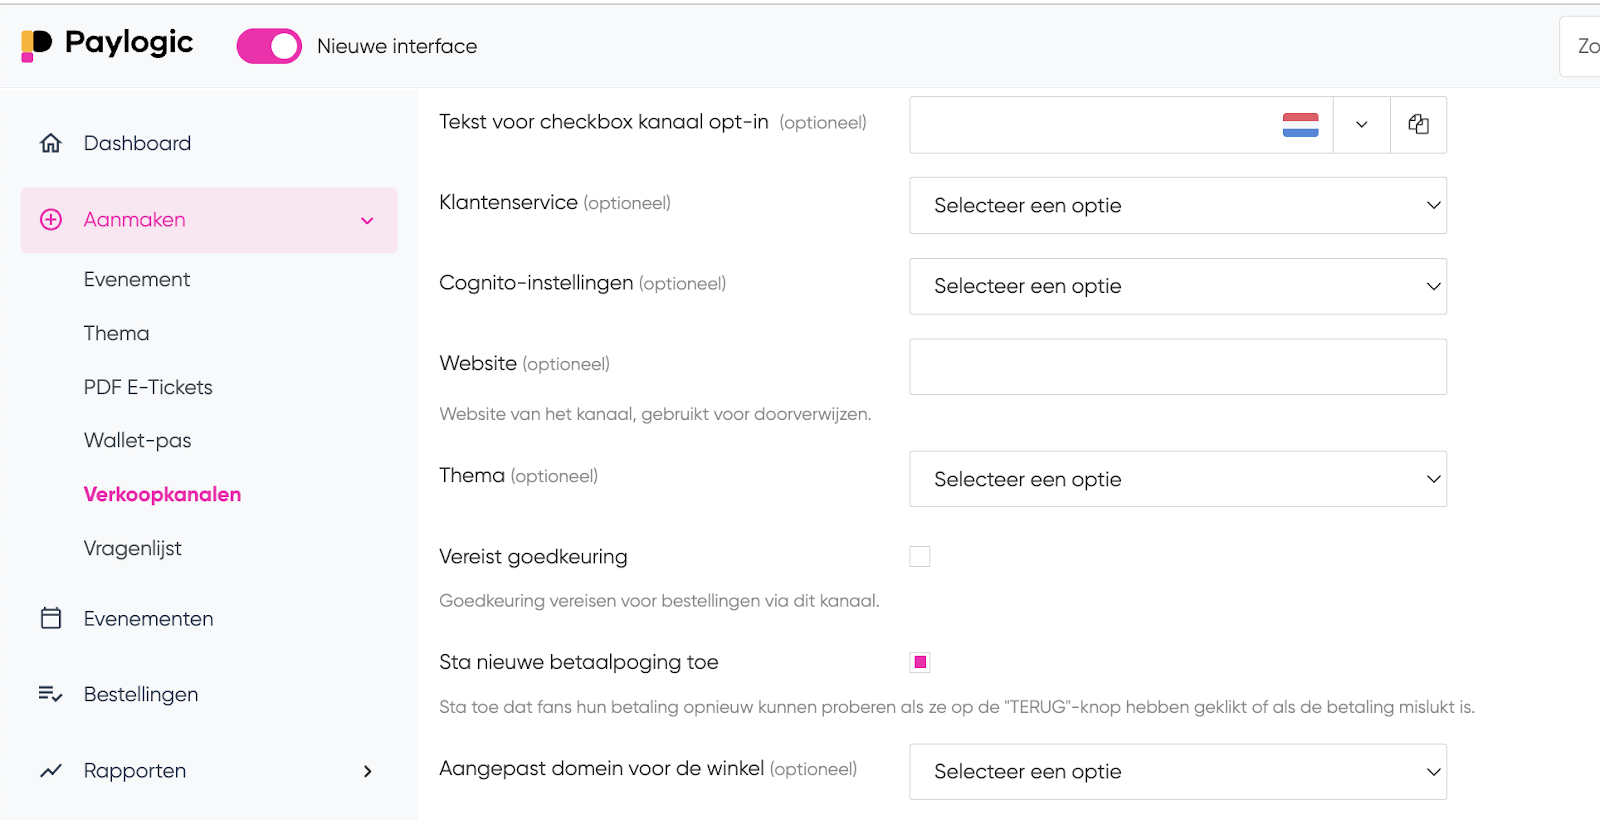Open the language selector arrow next to flag

[x=1361, y=125]
